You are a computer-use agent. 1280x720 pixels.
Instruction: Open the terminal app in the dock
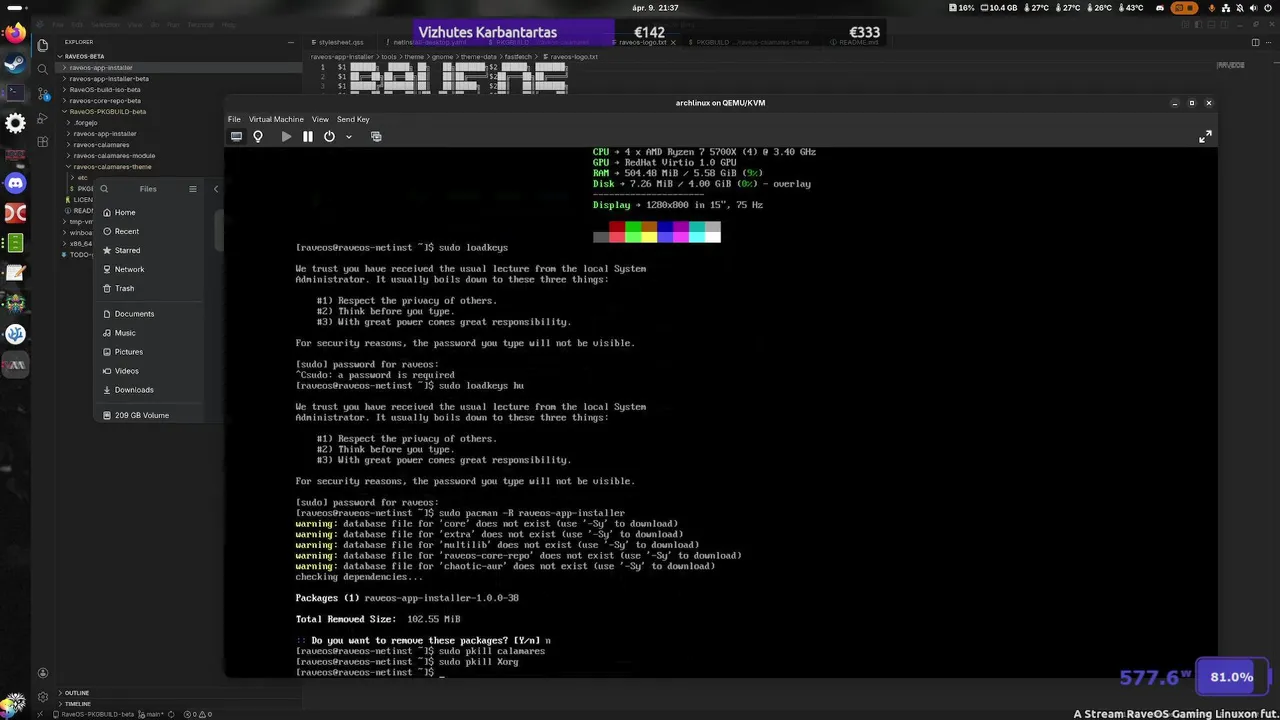coord(15,93)
